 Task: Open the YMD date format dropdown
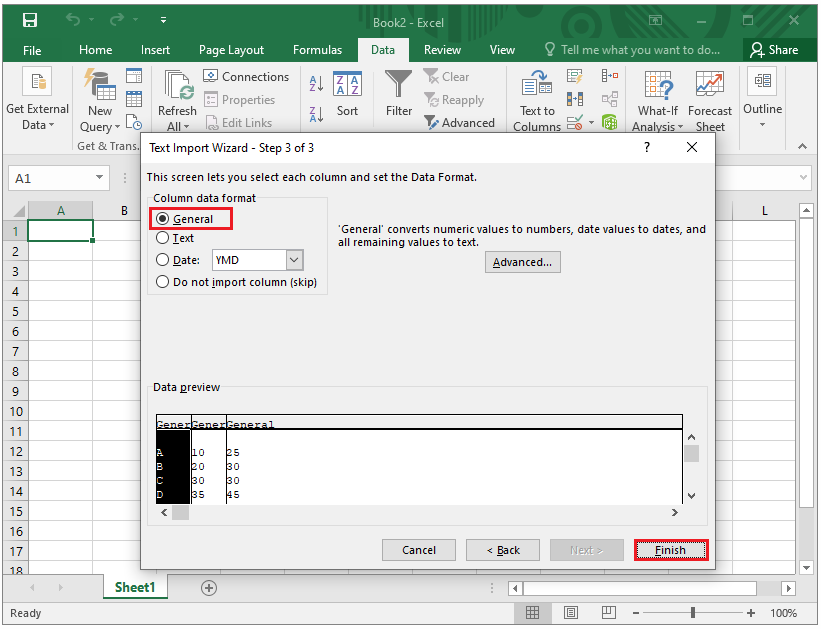(293, 259)
